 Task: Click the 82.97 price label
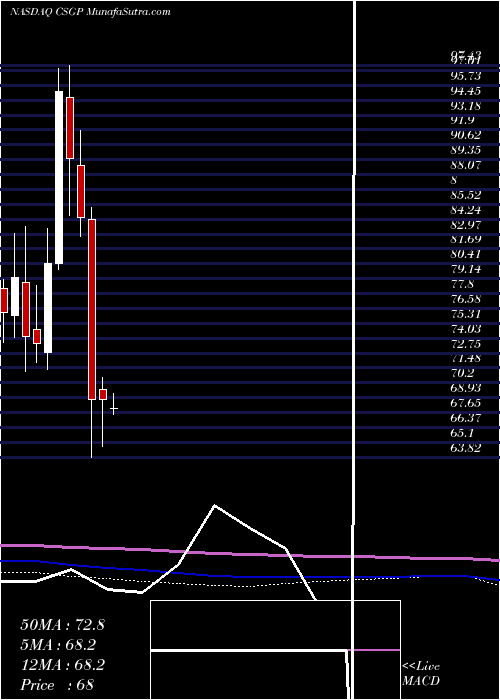[x=466, y=225]
